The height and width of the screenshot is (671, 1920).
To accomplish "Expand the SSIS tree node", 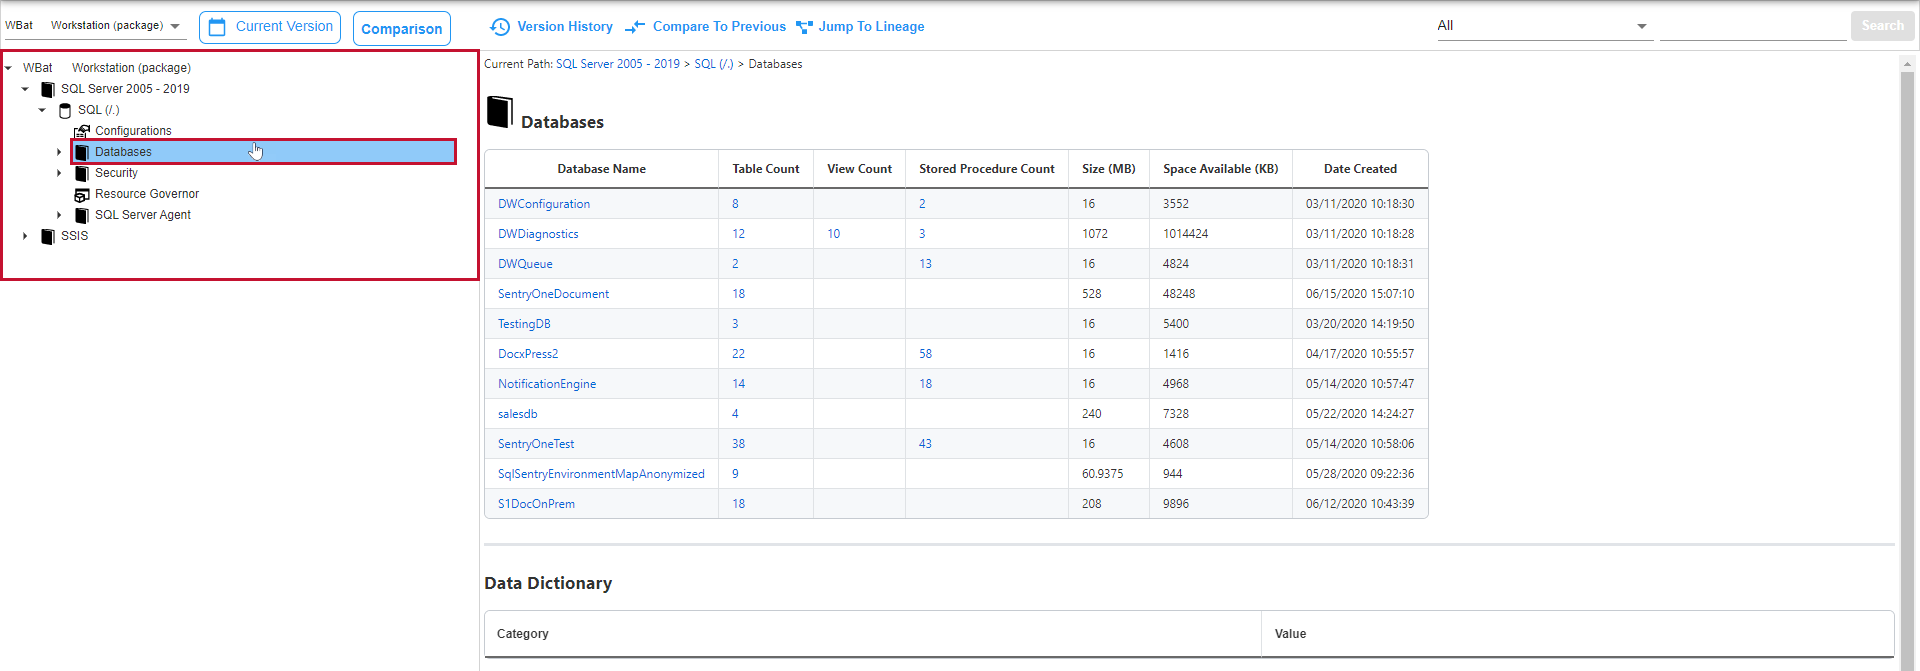I will click(25, 236).
